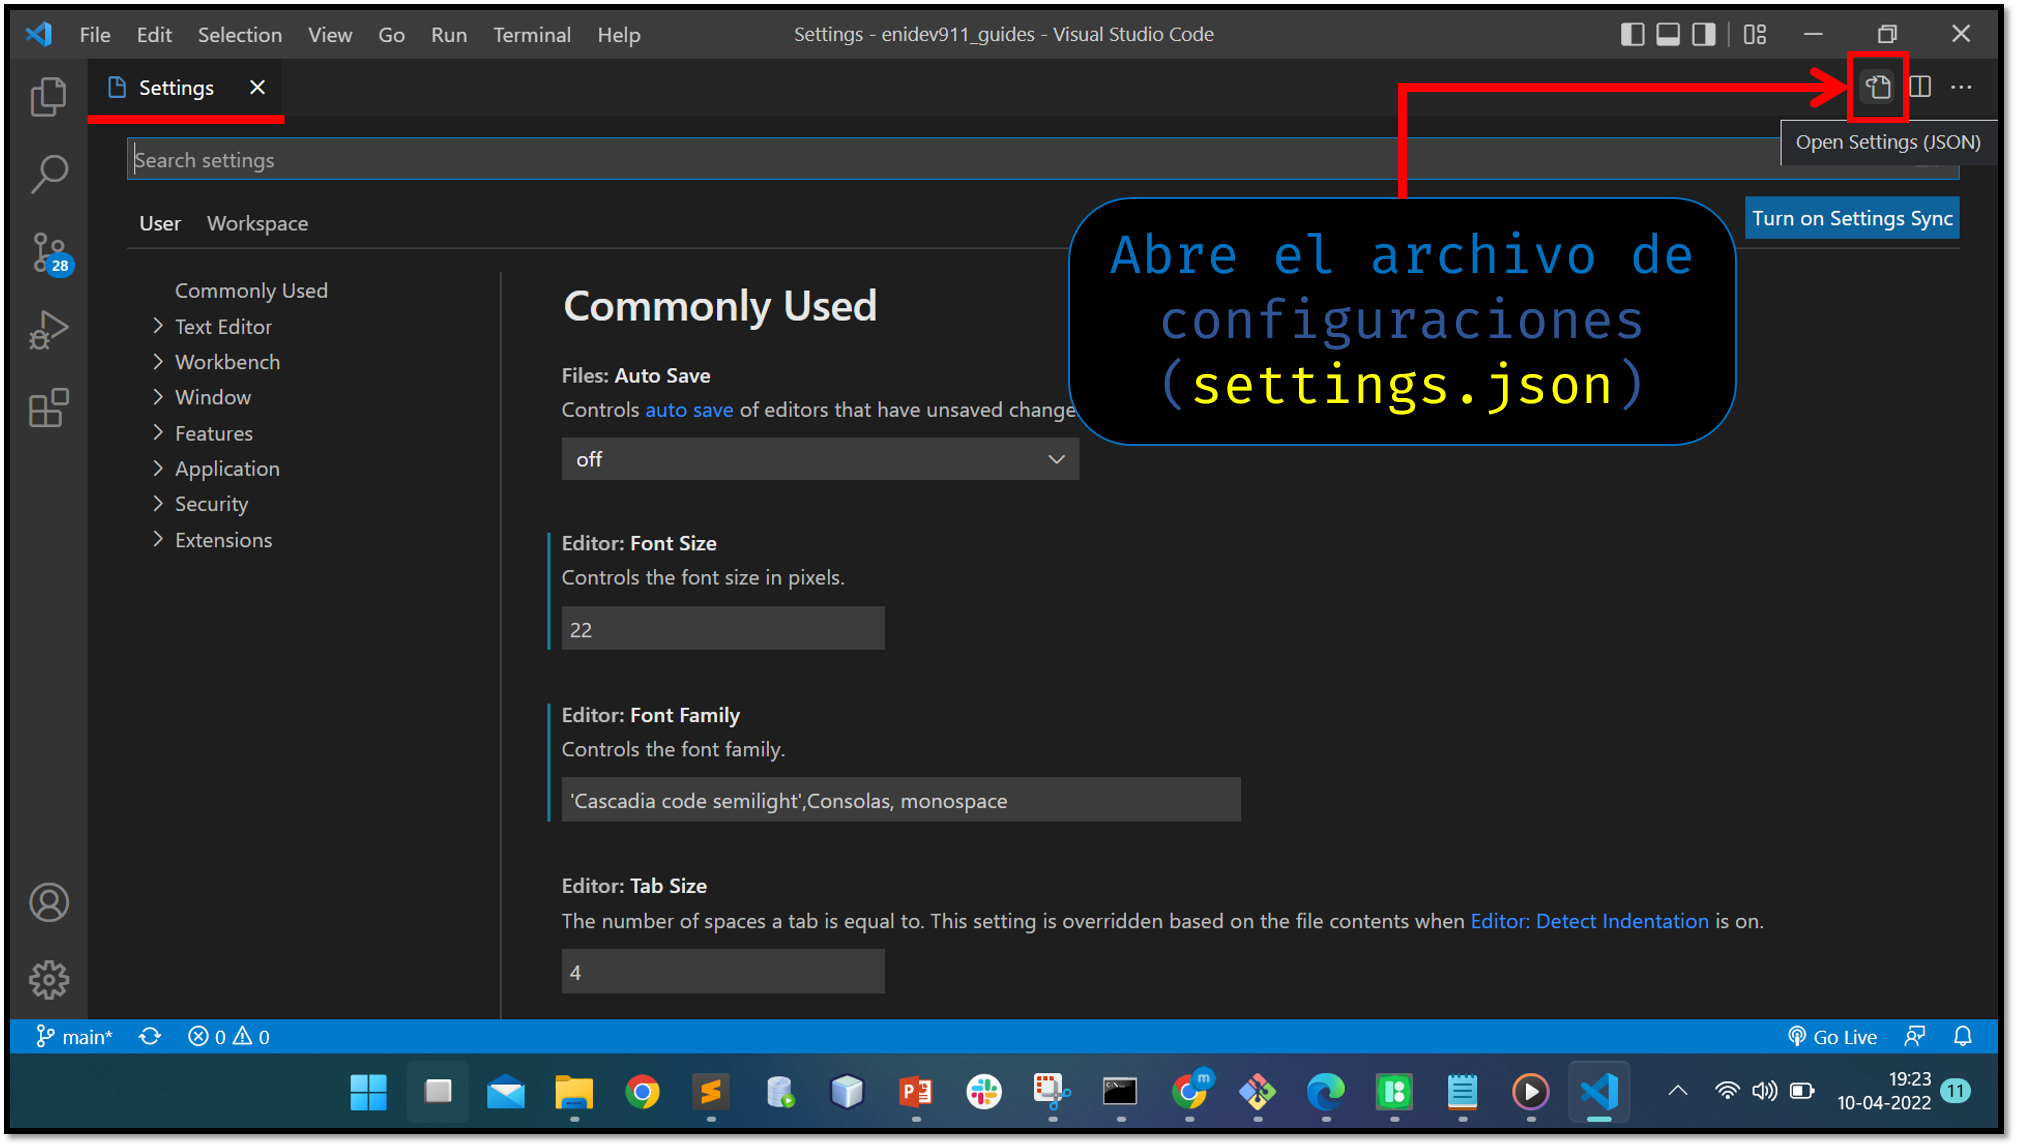Image resolution: width=2017 pixels, height=1147 pixels.
Task: Expand Application settings category
Action: (227, 468)
